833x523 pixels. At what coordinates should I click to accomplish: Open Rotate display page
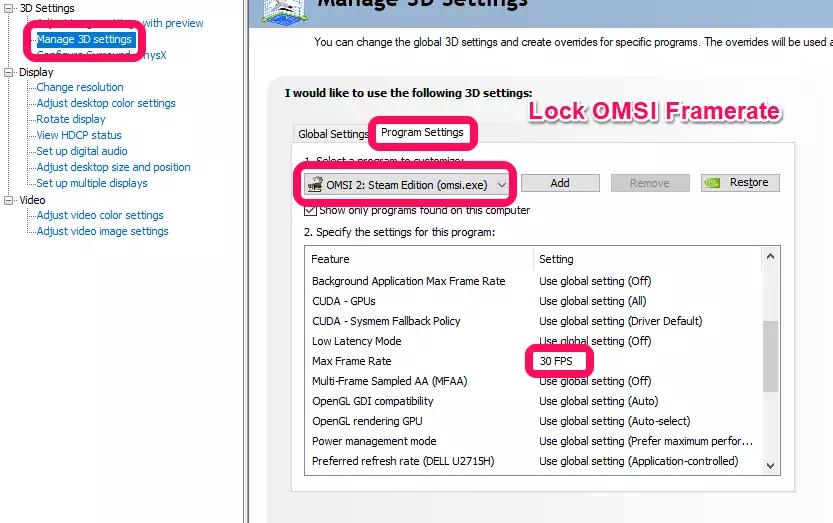click(x=71, y=119)
